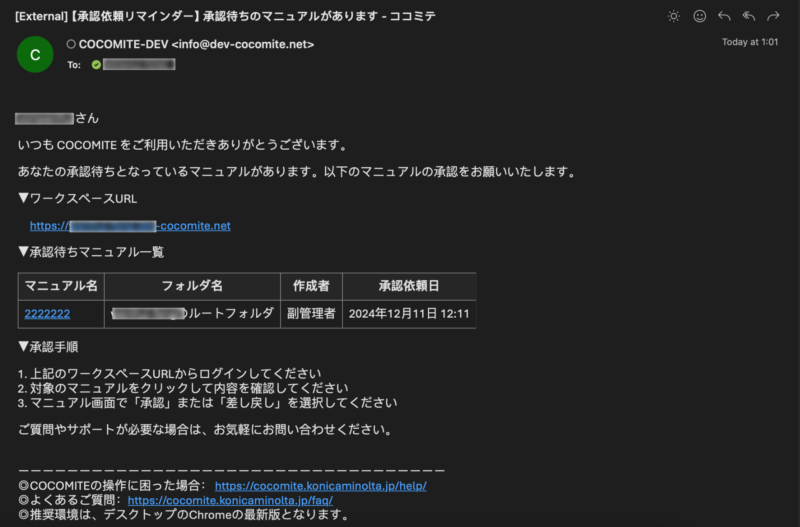Click the ▼ワークスペースURL heading

tap(78, 198)
